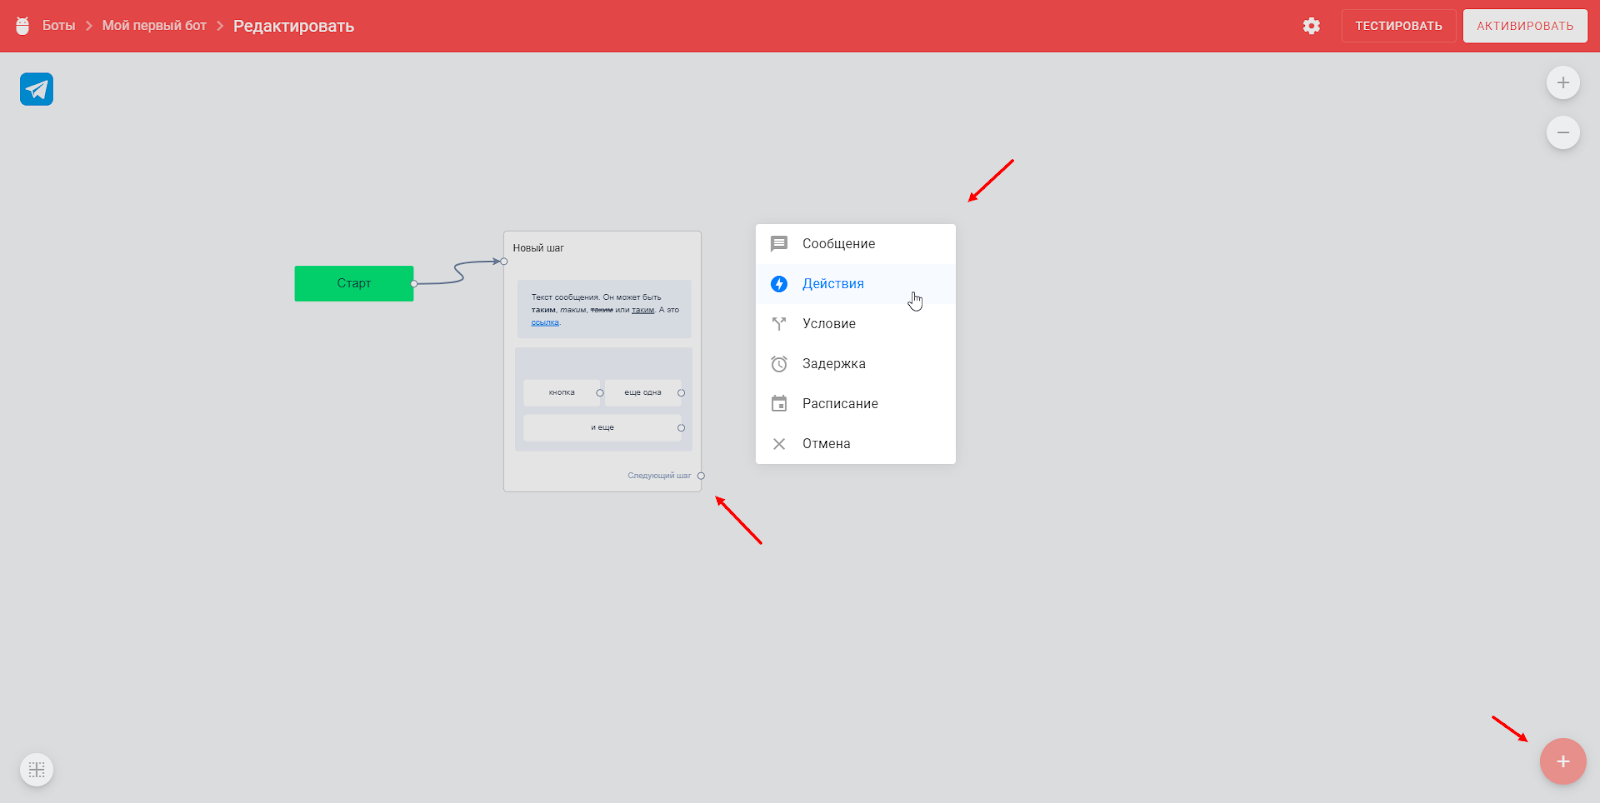Image resolution: width=1600 pixels, height=803 pixels.
Task: Zoom out the canvas with minus button
Action: point(1562,133)
